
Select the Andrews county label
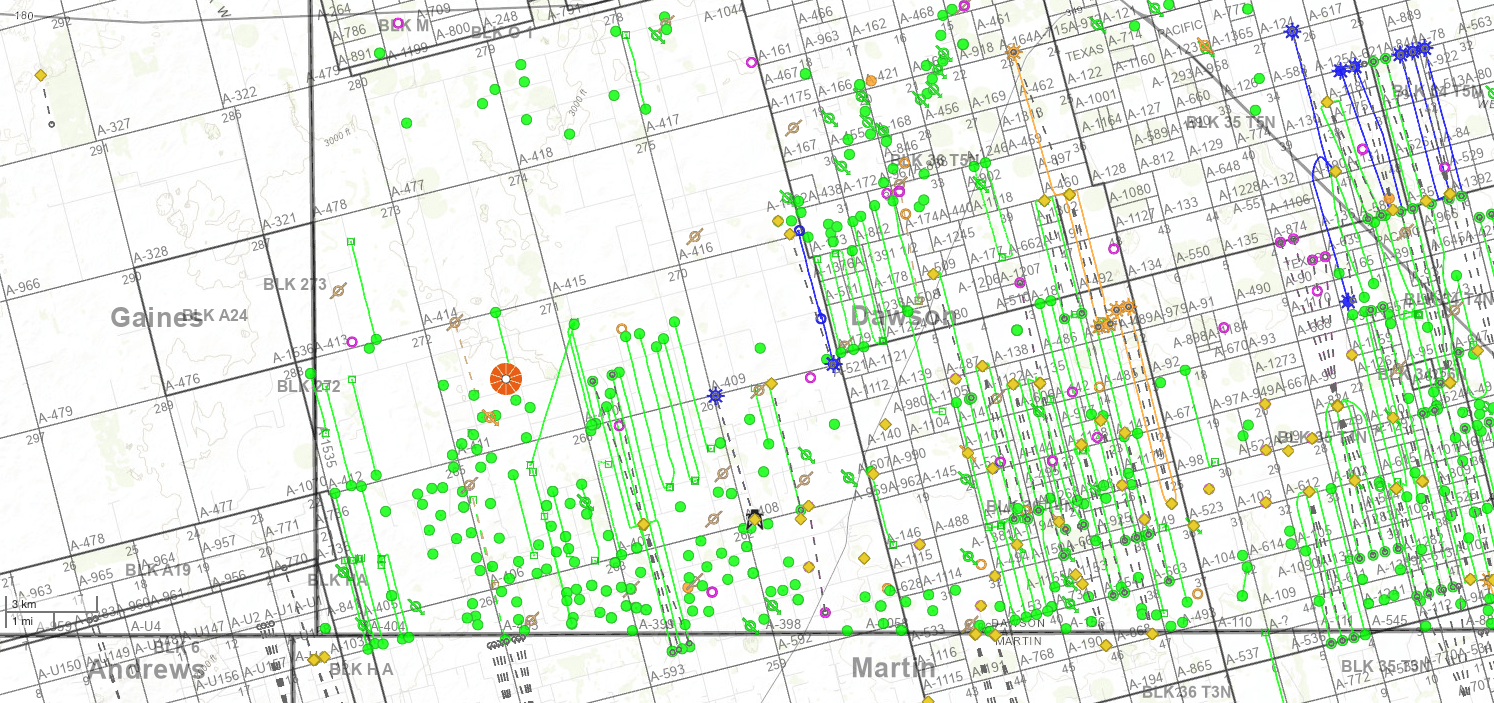click(146, 669)
